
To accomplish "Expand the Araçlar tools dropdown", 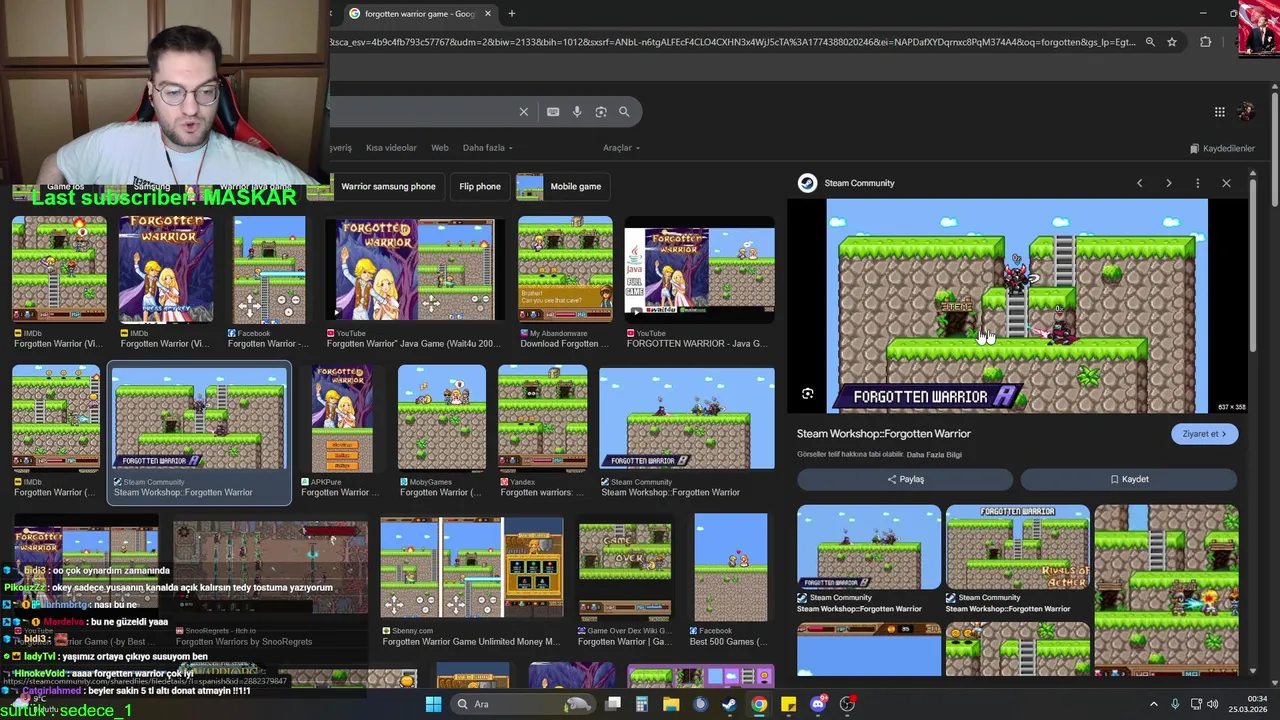I will click(621, 148).
